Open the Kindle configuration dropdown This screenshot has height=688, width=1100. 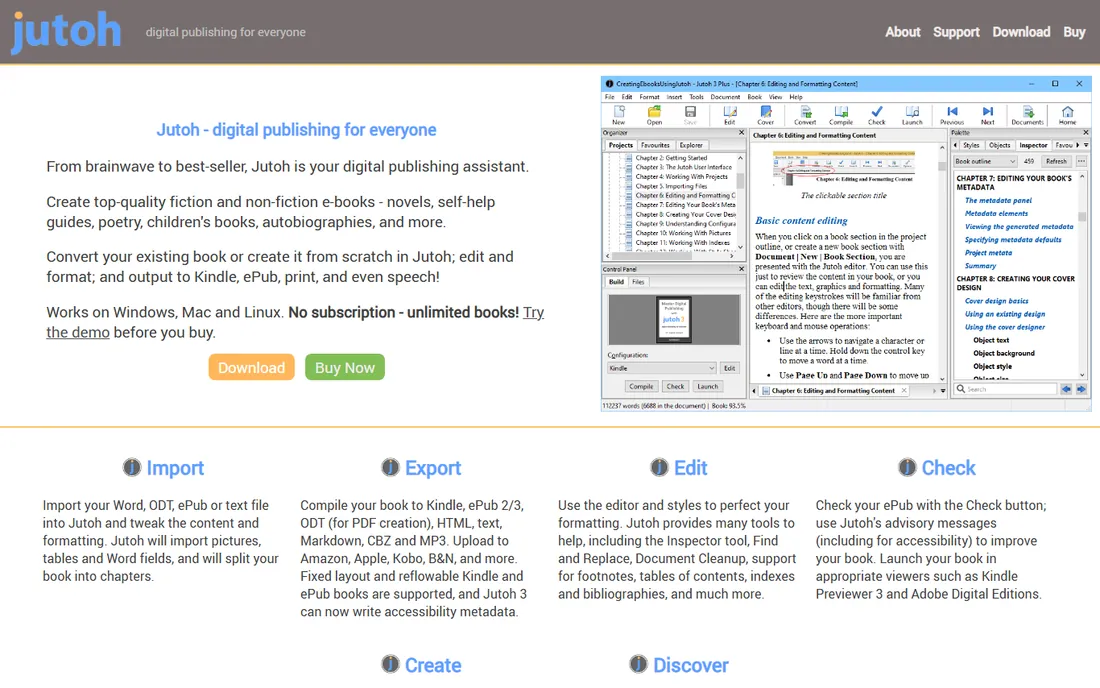click(x=662, y=368)
